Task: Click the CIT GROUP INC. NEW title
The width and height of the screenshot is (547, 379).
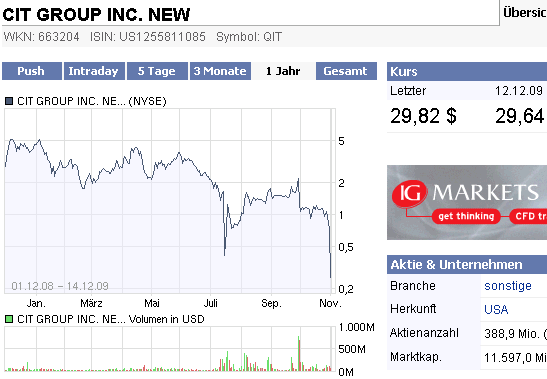Action: (96, 15)
